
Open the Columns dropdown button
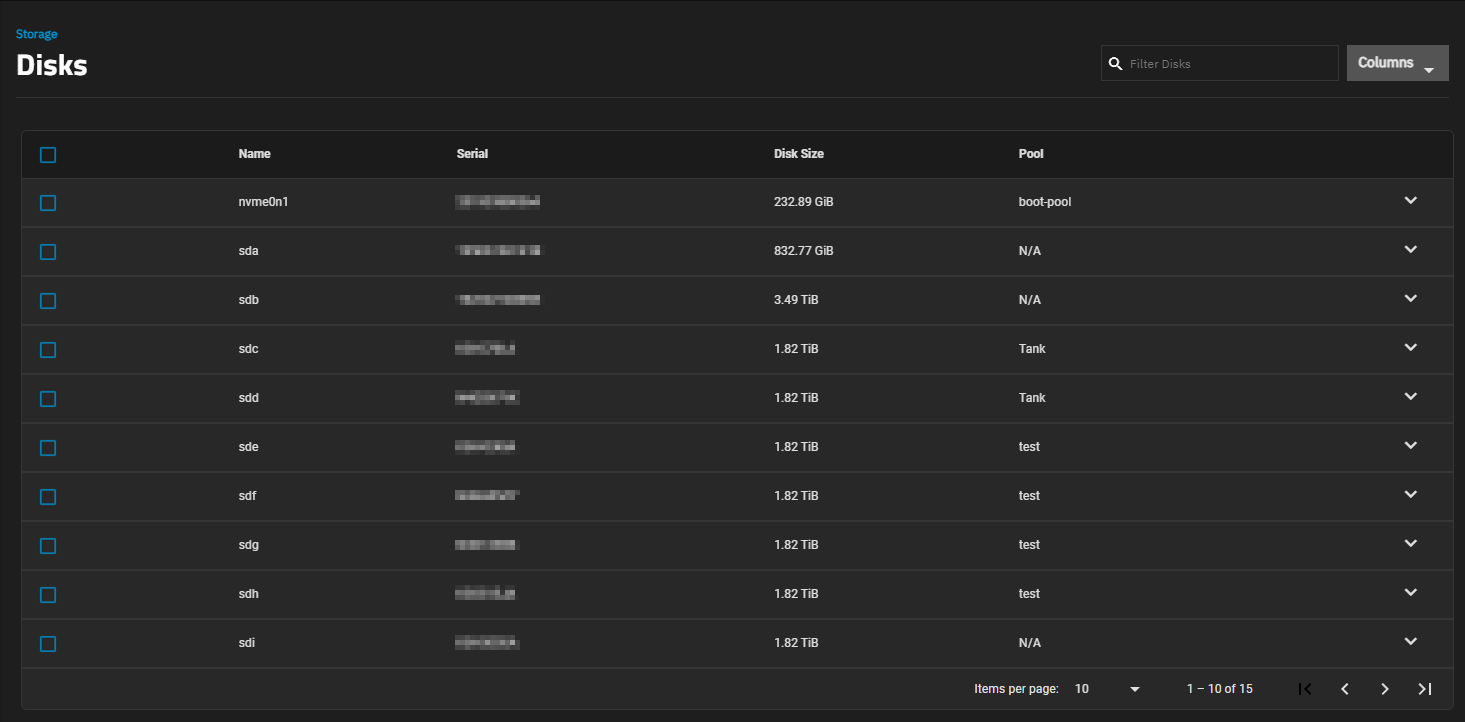click(x=1397, y=63)
